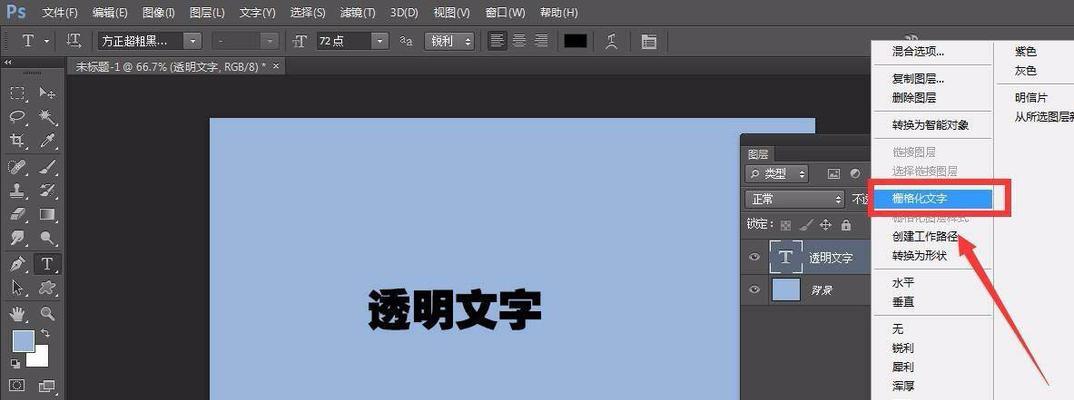Toggle Quick Mask mode
This screenshot has width=1074, height=400.
click(18, 386)
